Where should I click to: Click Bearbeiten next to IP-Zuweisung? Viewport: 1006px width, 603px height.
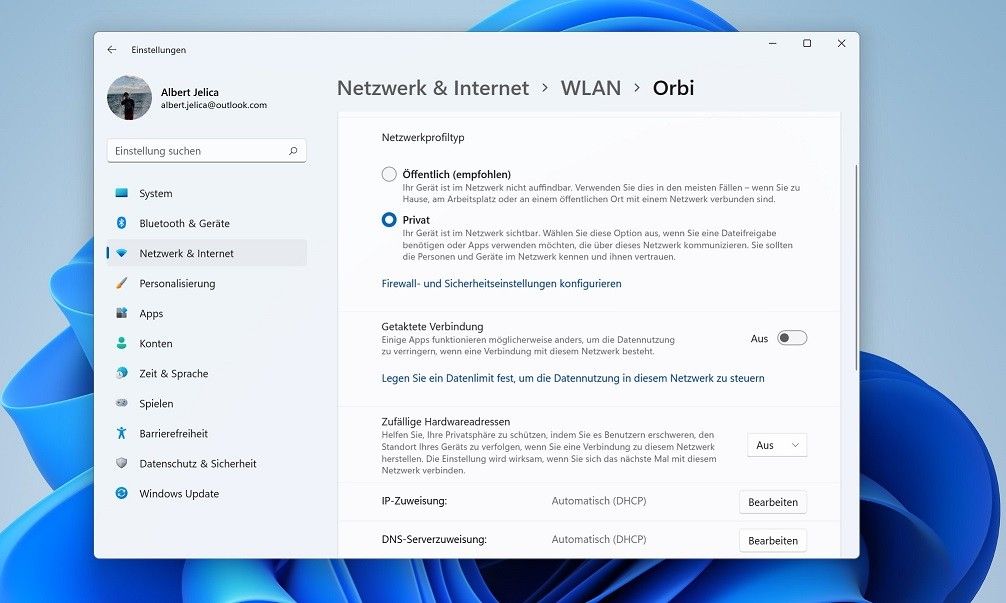(x=772, y=502)
